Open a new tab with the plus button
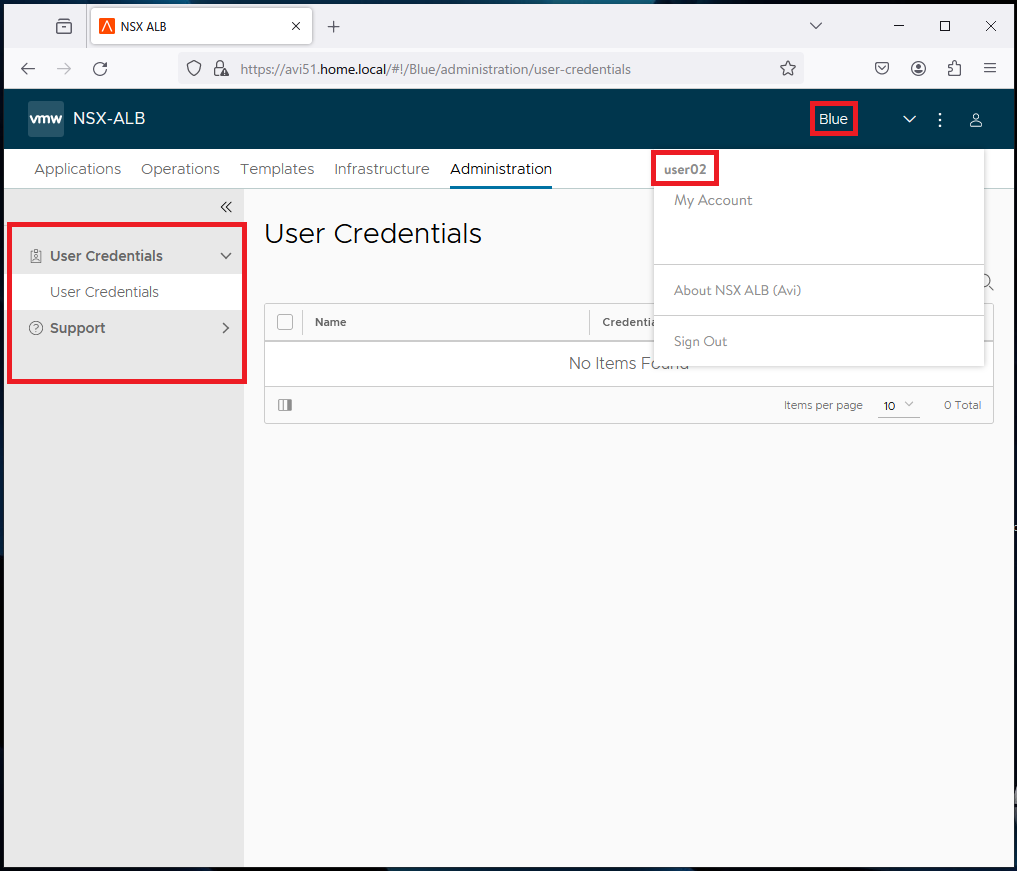This screenshot has width=1020, height=874. tap(334, 27)
